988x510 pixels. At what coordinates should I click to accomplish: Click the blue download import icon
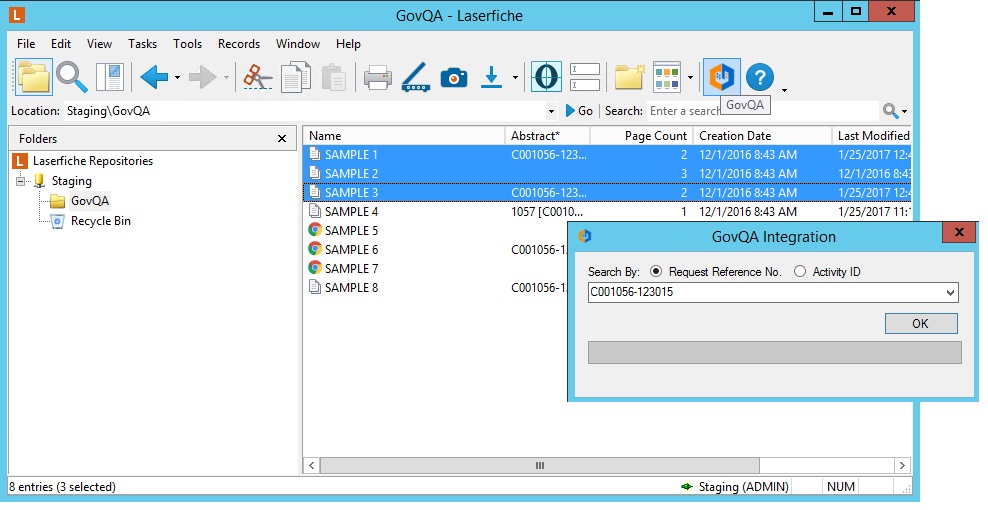coord(491,78)
